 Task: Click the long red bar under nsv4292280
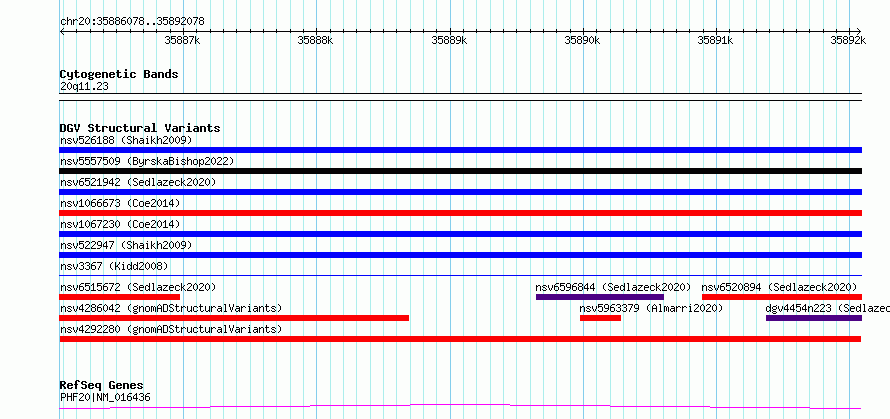pyautogui.click(x=460, y=339)
